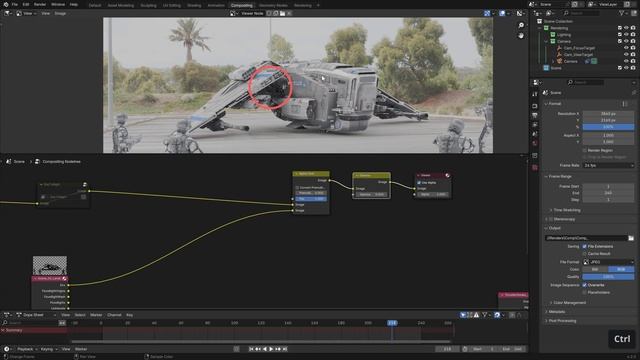Image resolution: width=640 pixels, height=360 pixels.
Task: Open the Channel menu in the Dope Sheet
Action: point(114,315)
